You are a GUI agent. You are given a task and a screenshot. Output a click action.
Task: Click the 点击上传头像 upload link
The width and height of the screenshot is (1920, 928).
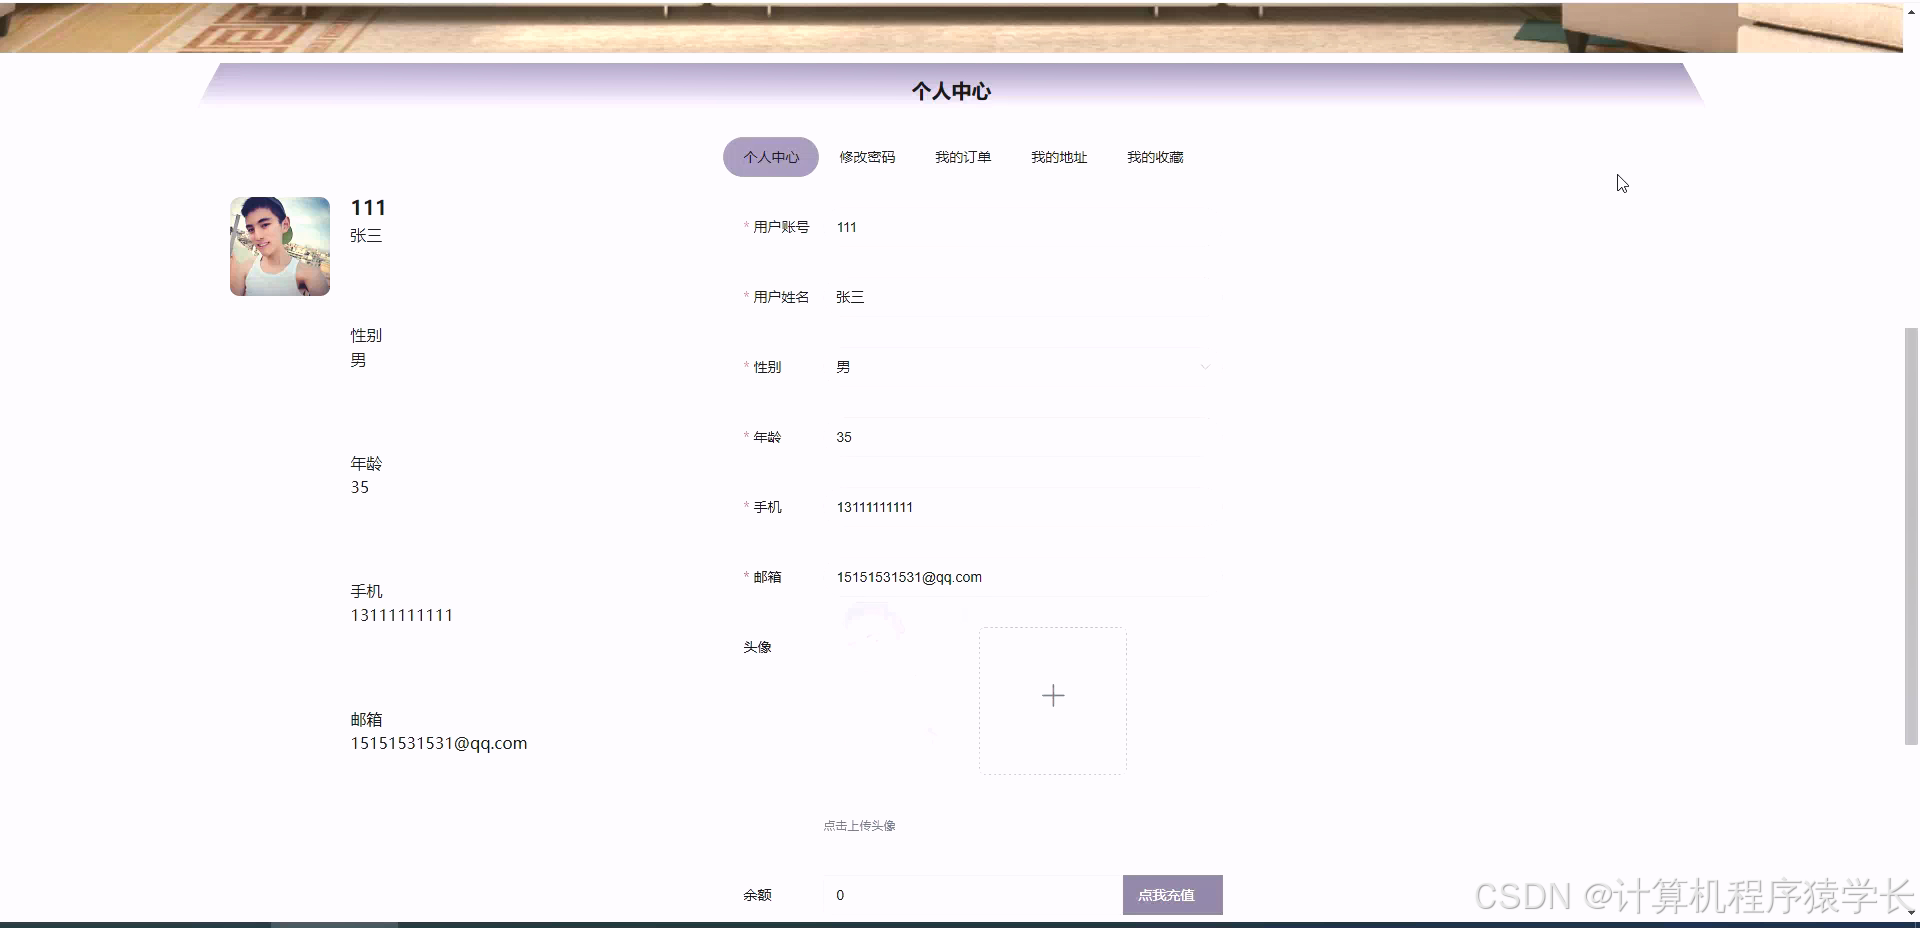pos(859,826)
